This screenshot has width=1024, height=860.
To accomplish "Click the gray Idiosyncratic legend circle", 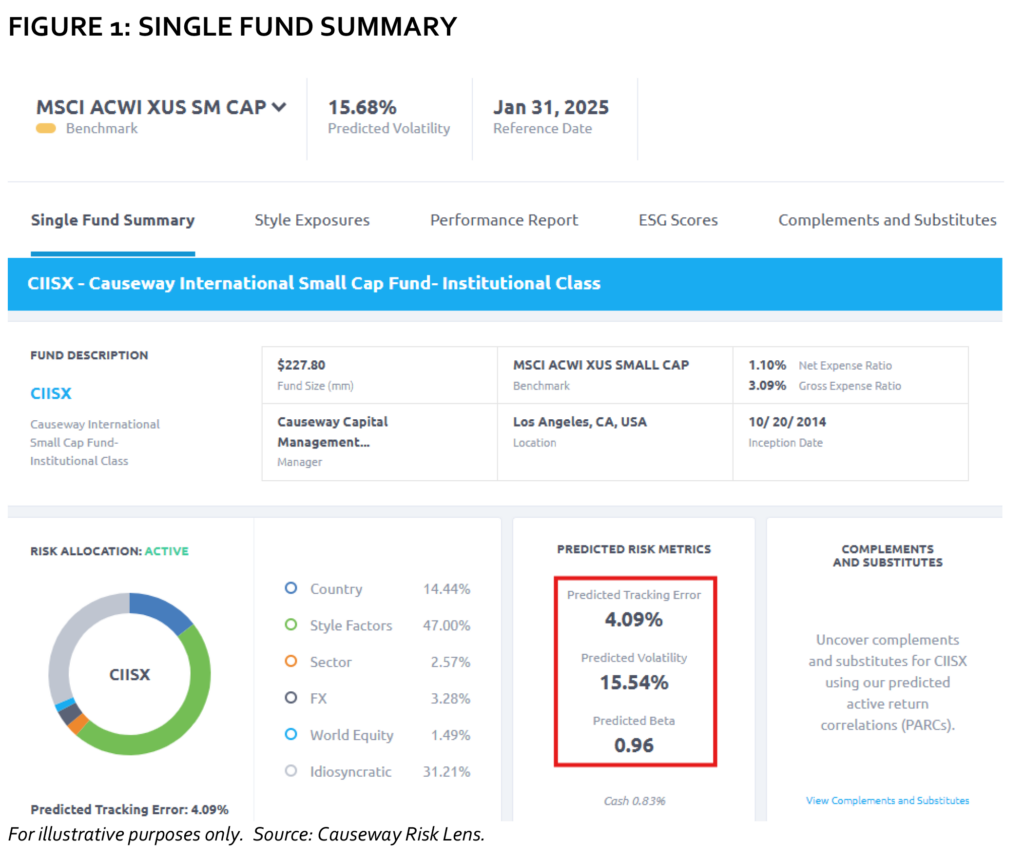I will click(291, 771).
